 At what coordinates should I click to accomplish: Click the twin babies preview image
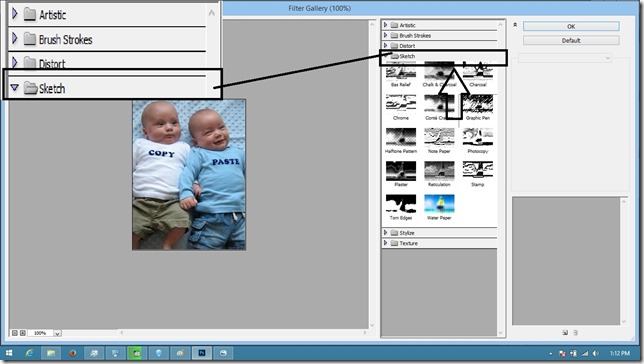click(189, 174)
